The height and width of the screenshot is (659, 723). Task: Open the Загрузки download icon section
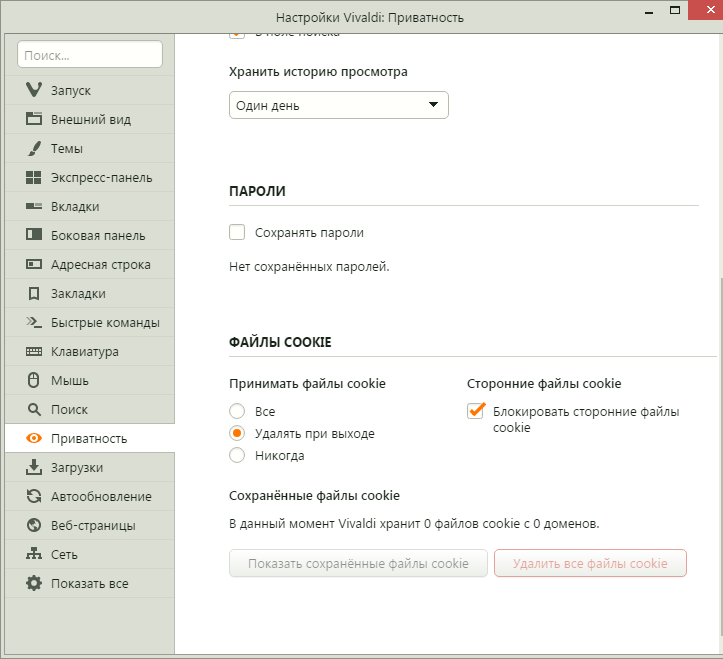coord(34,468)
